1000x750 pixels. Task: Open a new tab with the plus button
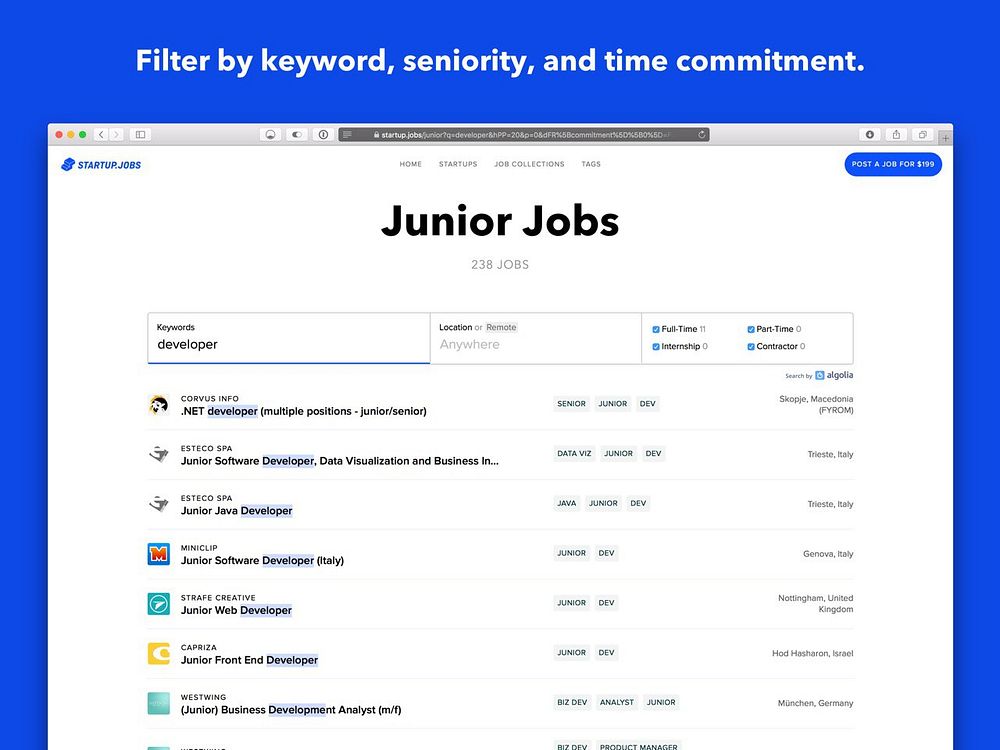click(946, 138)
